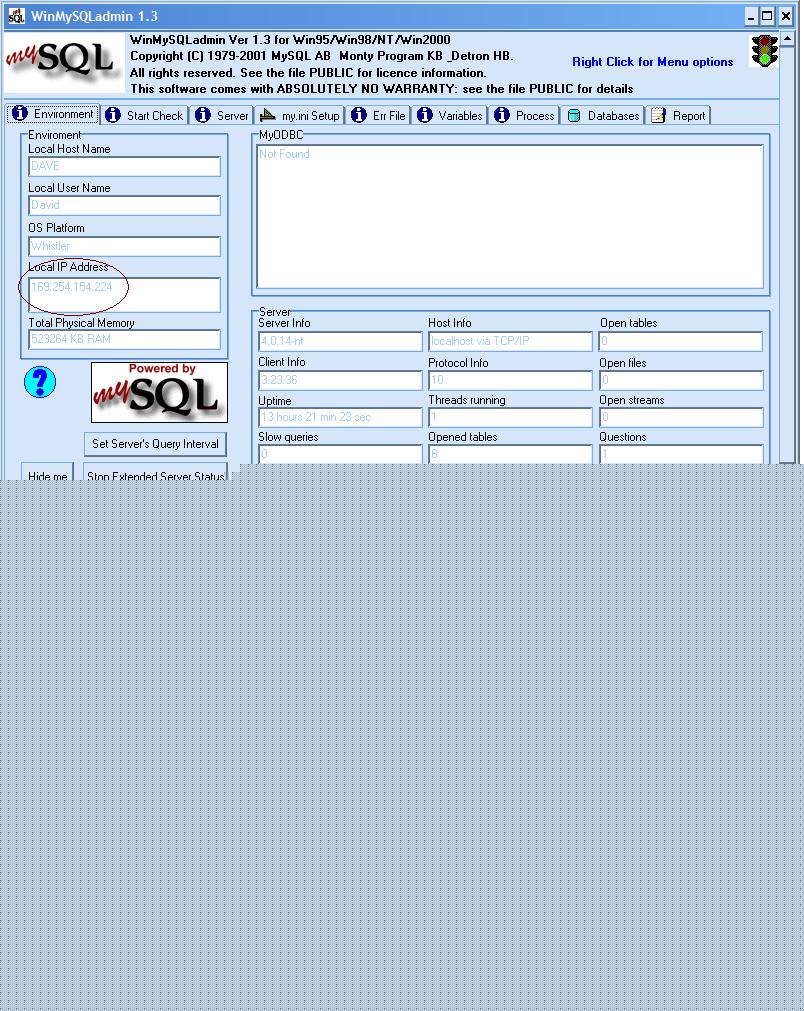804x1011 pixels.
Task: Click the my.ini Setup tab icon
Action: click(x=267, y=116)
